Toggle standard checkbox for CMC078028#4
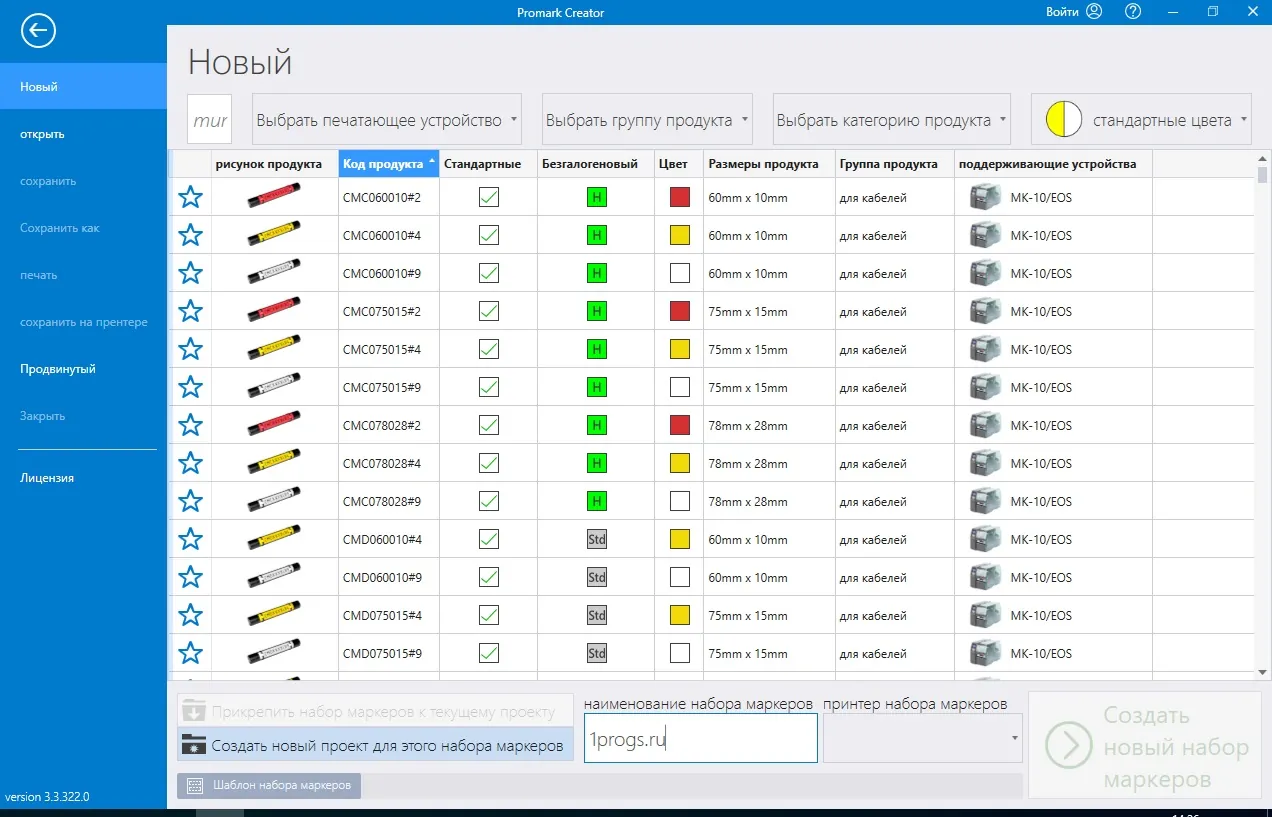 489,463
